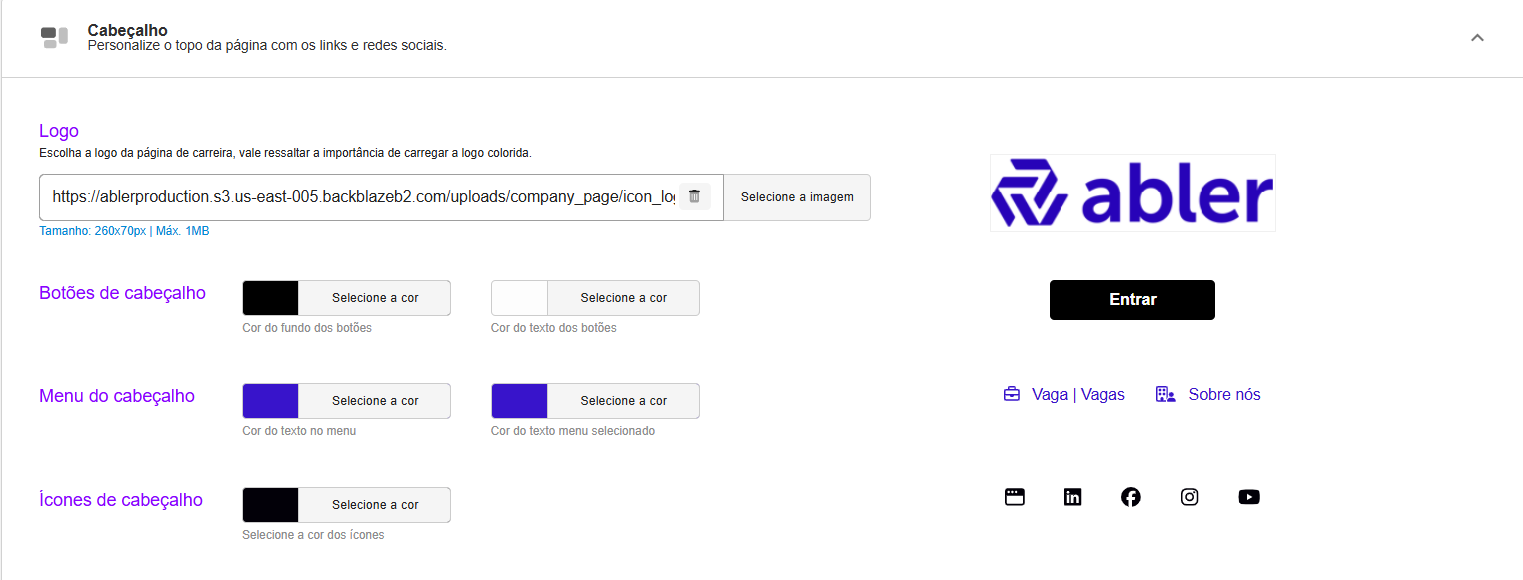
Task: Click the Instagram icon in preview
Action: pyautogui.click(x=1189, y=497)
